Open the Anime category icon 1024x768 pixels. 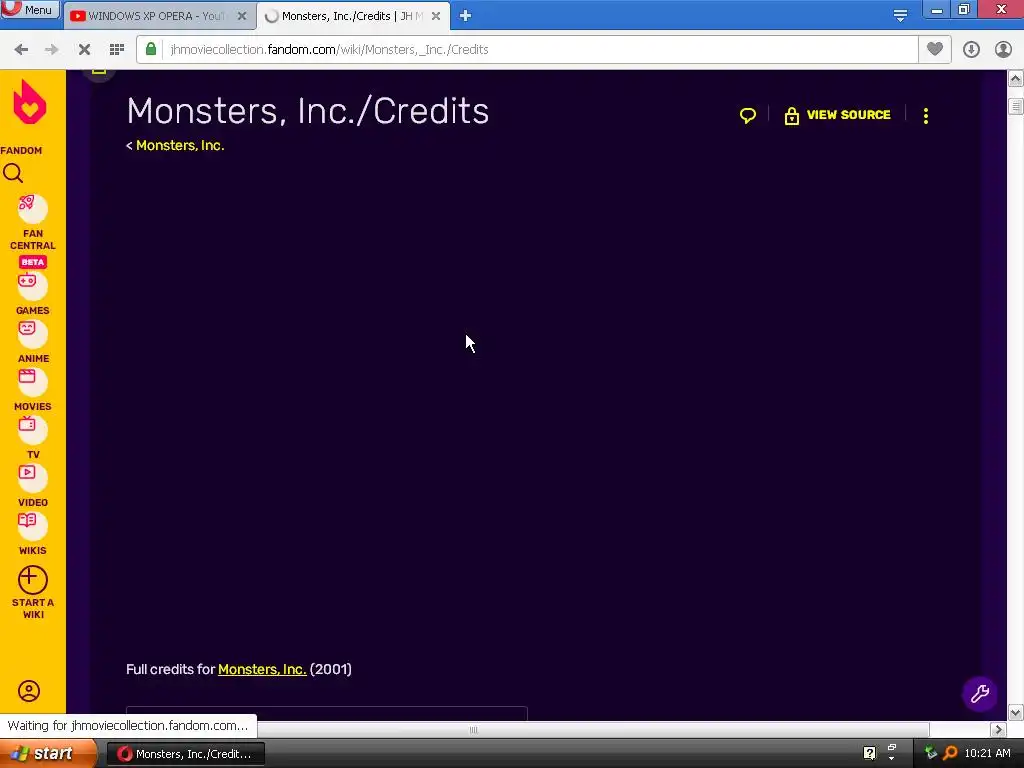pyautogui.click(x=32, y=334)
